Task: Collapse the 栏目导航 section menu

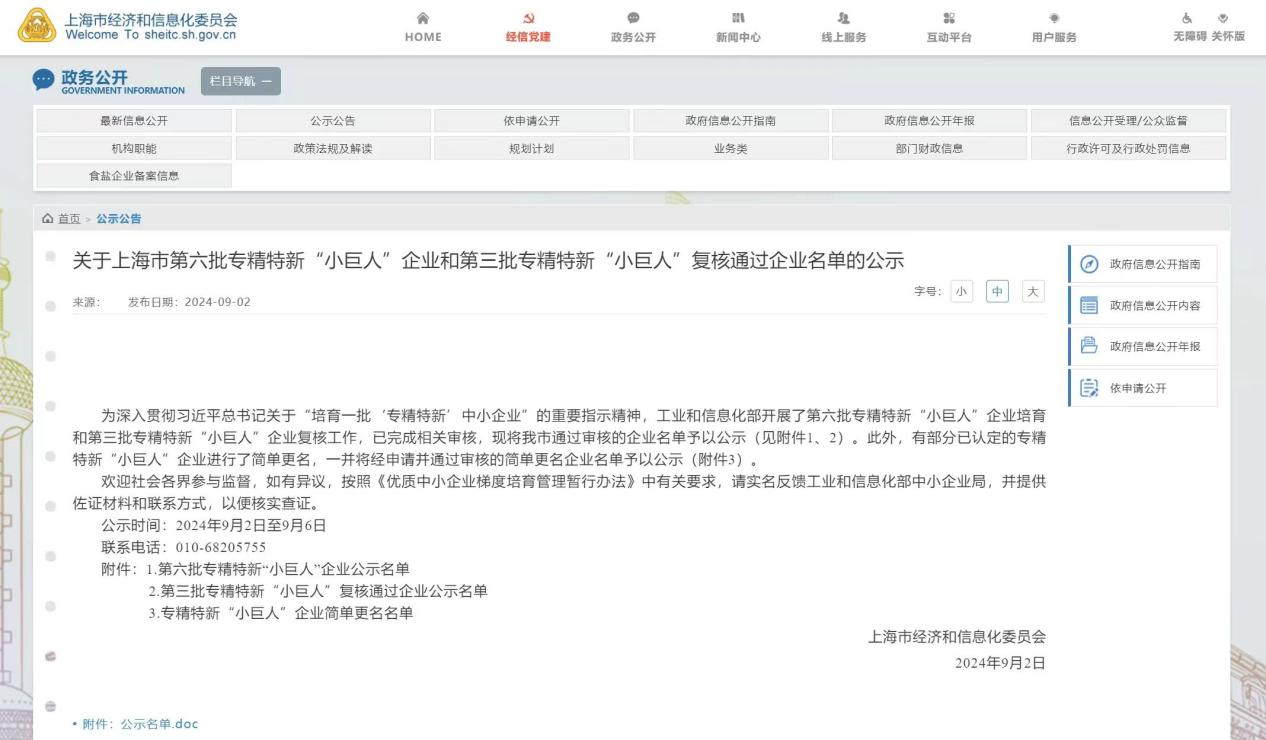Action: coord(240,82)
